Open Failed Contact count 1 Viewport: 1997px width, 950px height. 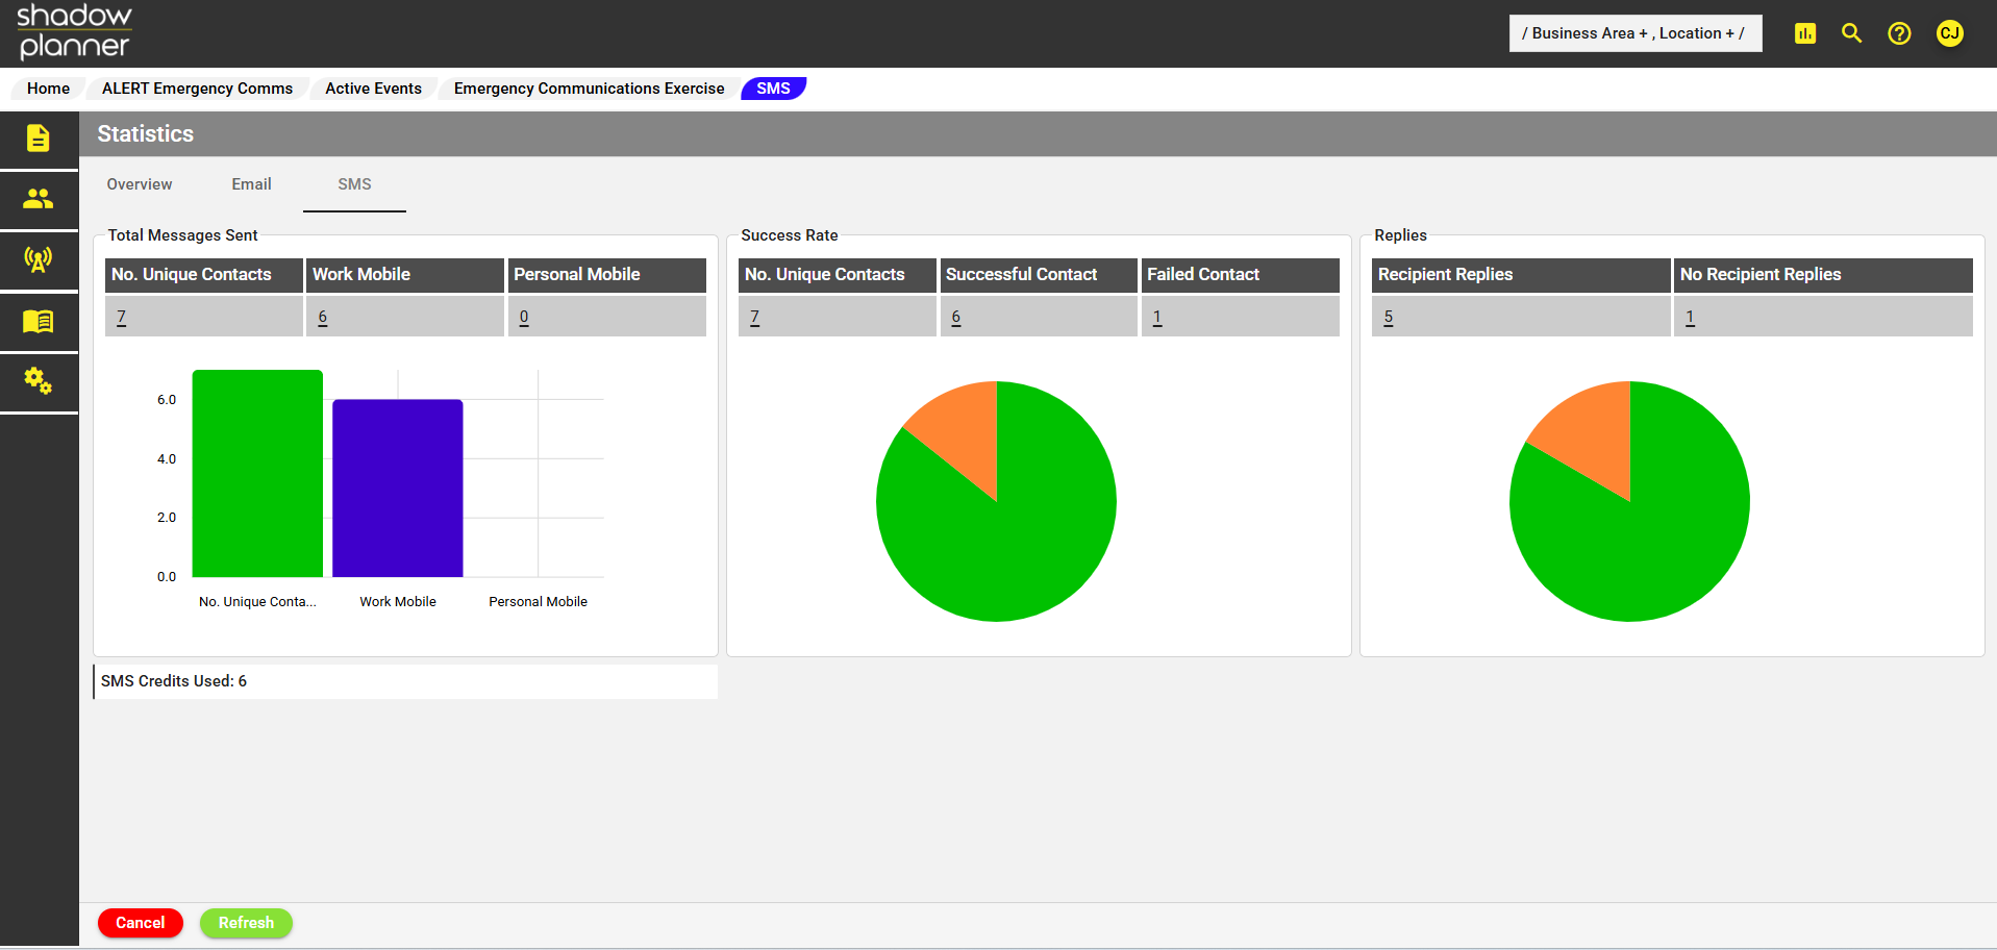[1157, 317]
